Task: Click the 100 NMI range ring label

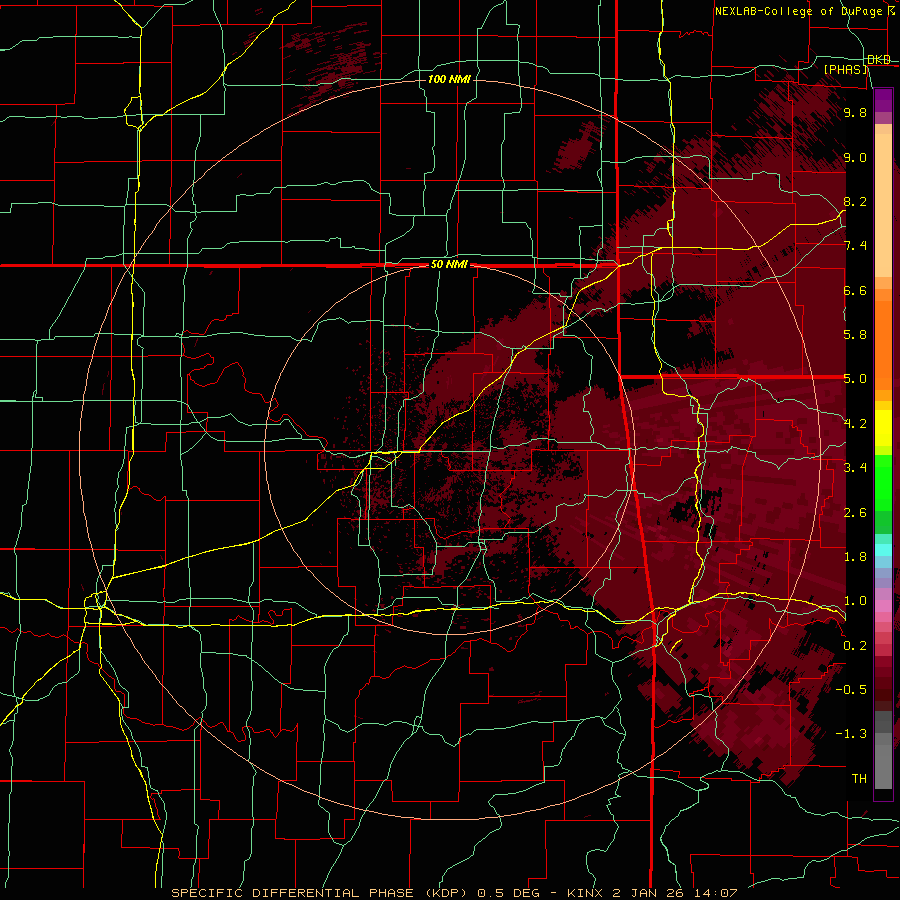Action: (x=449, y=79)
